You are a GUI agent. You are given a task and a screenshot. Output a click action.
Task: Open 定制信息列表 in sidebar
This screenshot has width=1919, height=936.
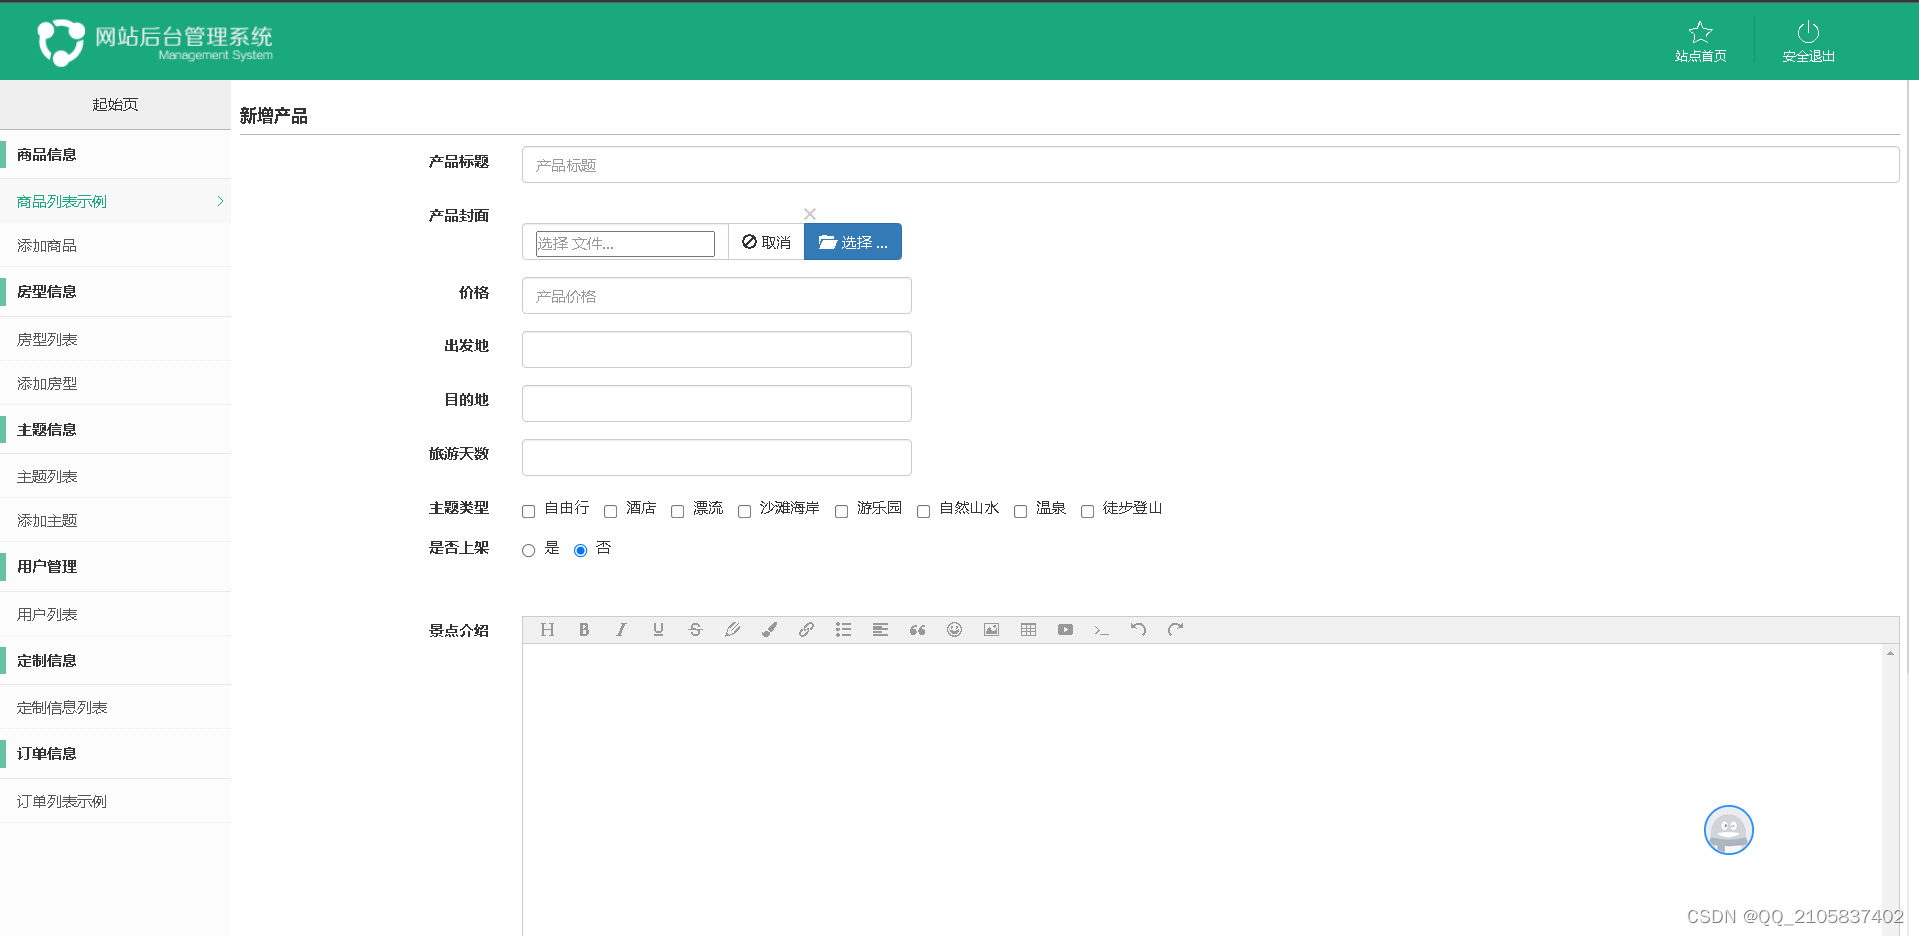(x=115, y=707)
